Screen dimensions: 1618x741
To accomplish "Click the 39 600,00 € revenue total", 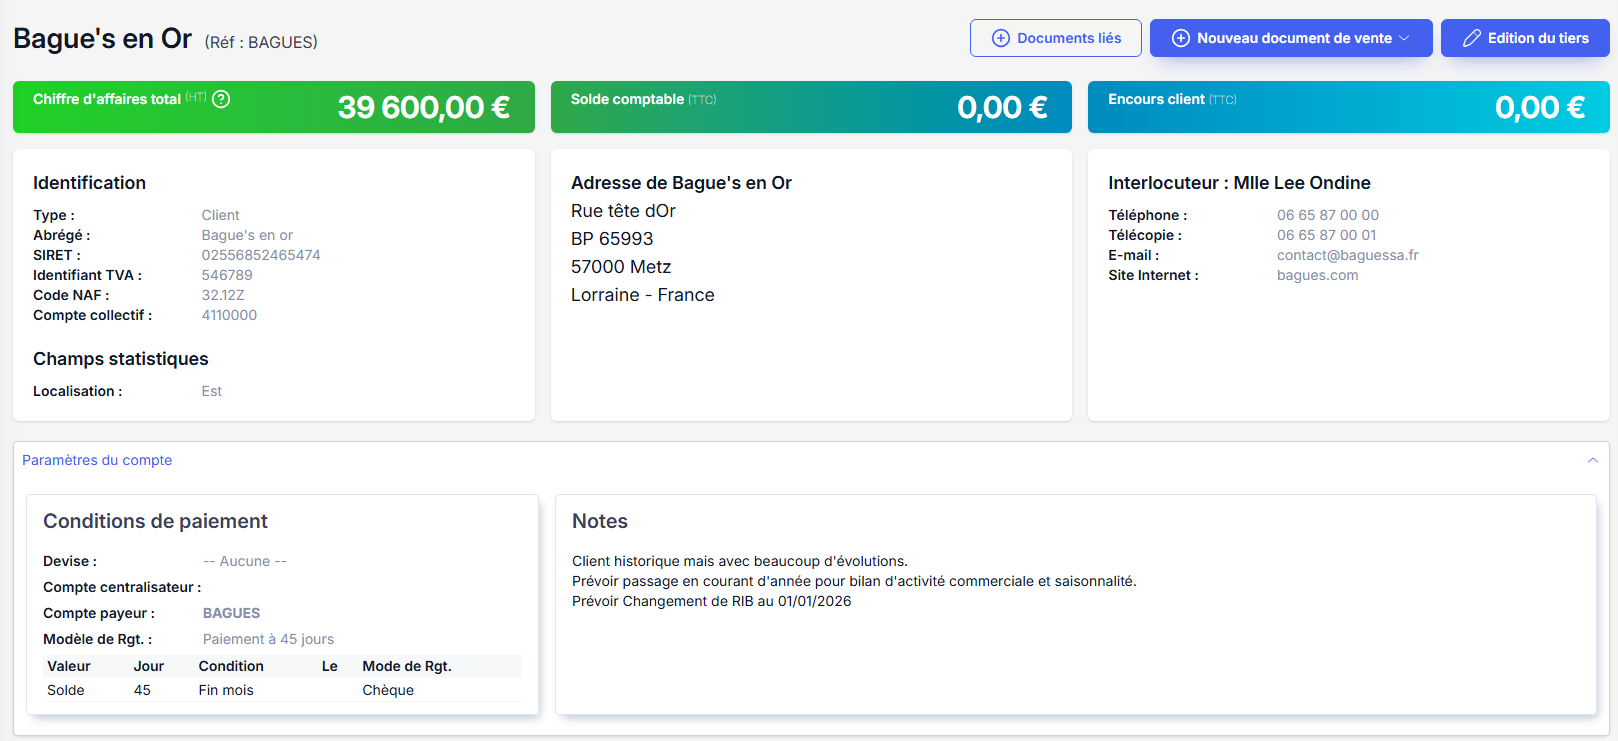I will pyautogui.click(x=424, y=107).
